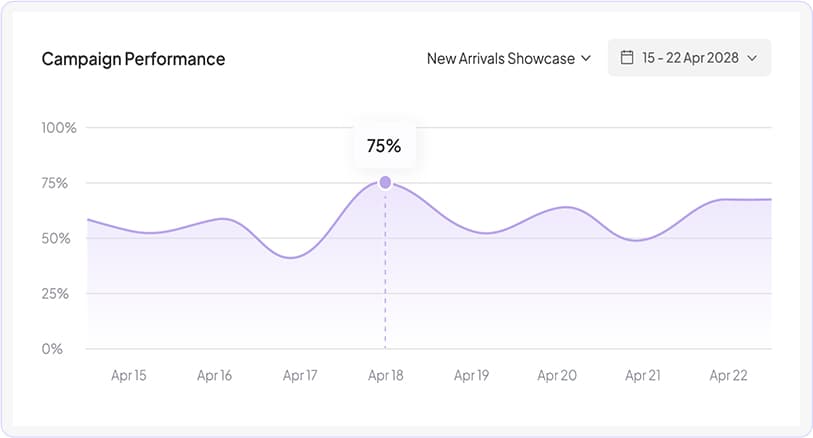Select the Apr 15 axis label

(128, 376)
